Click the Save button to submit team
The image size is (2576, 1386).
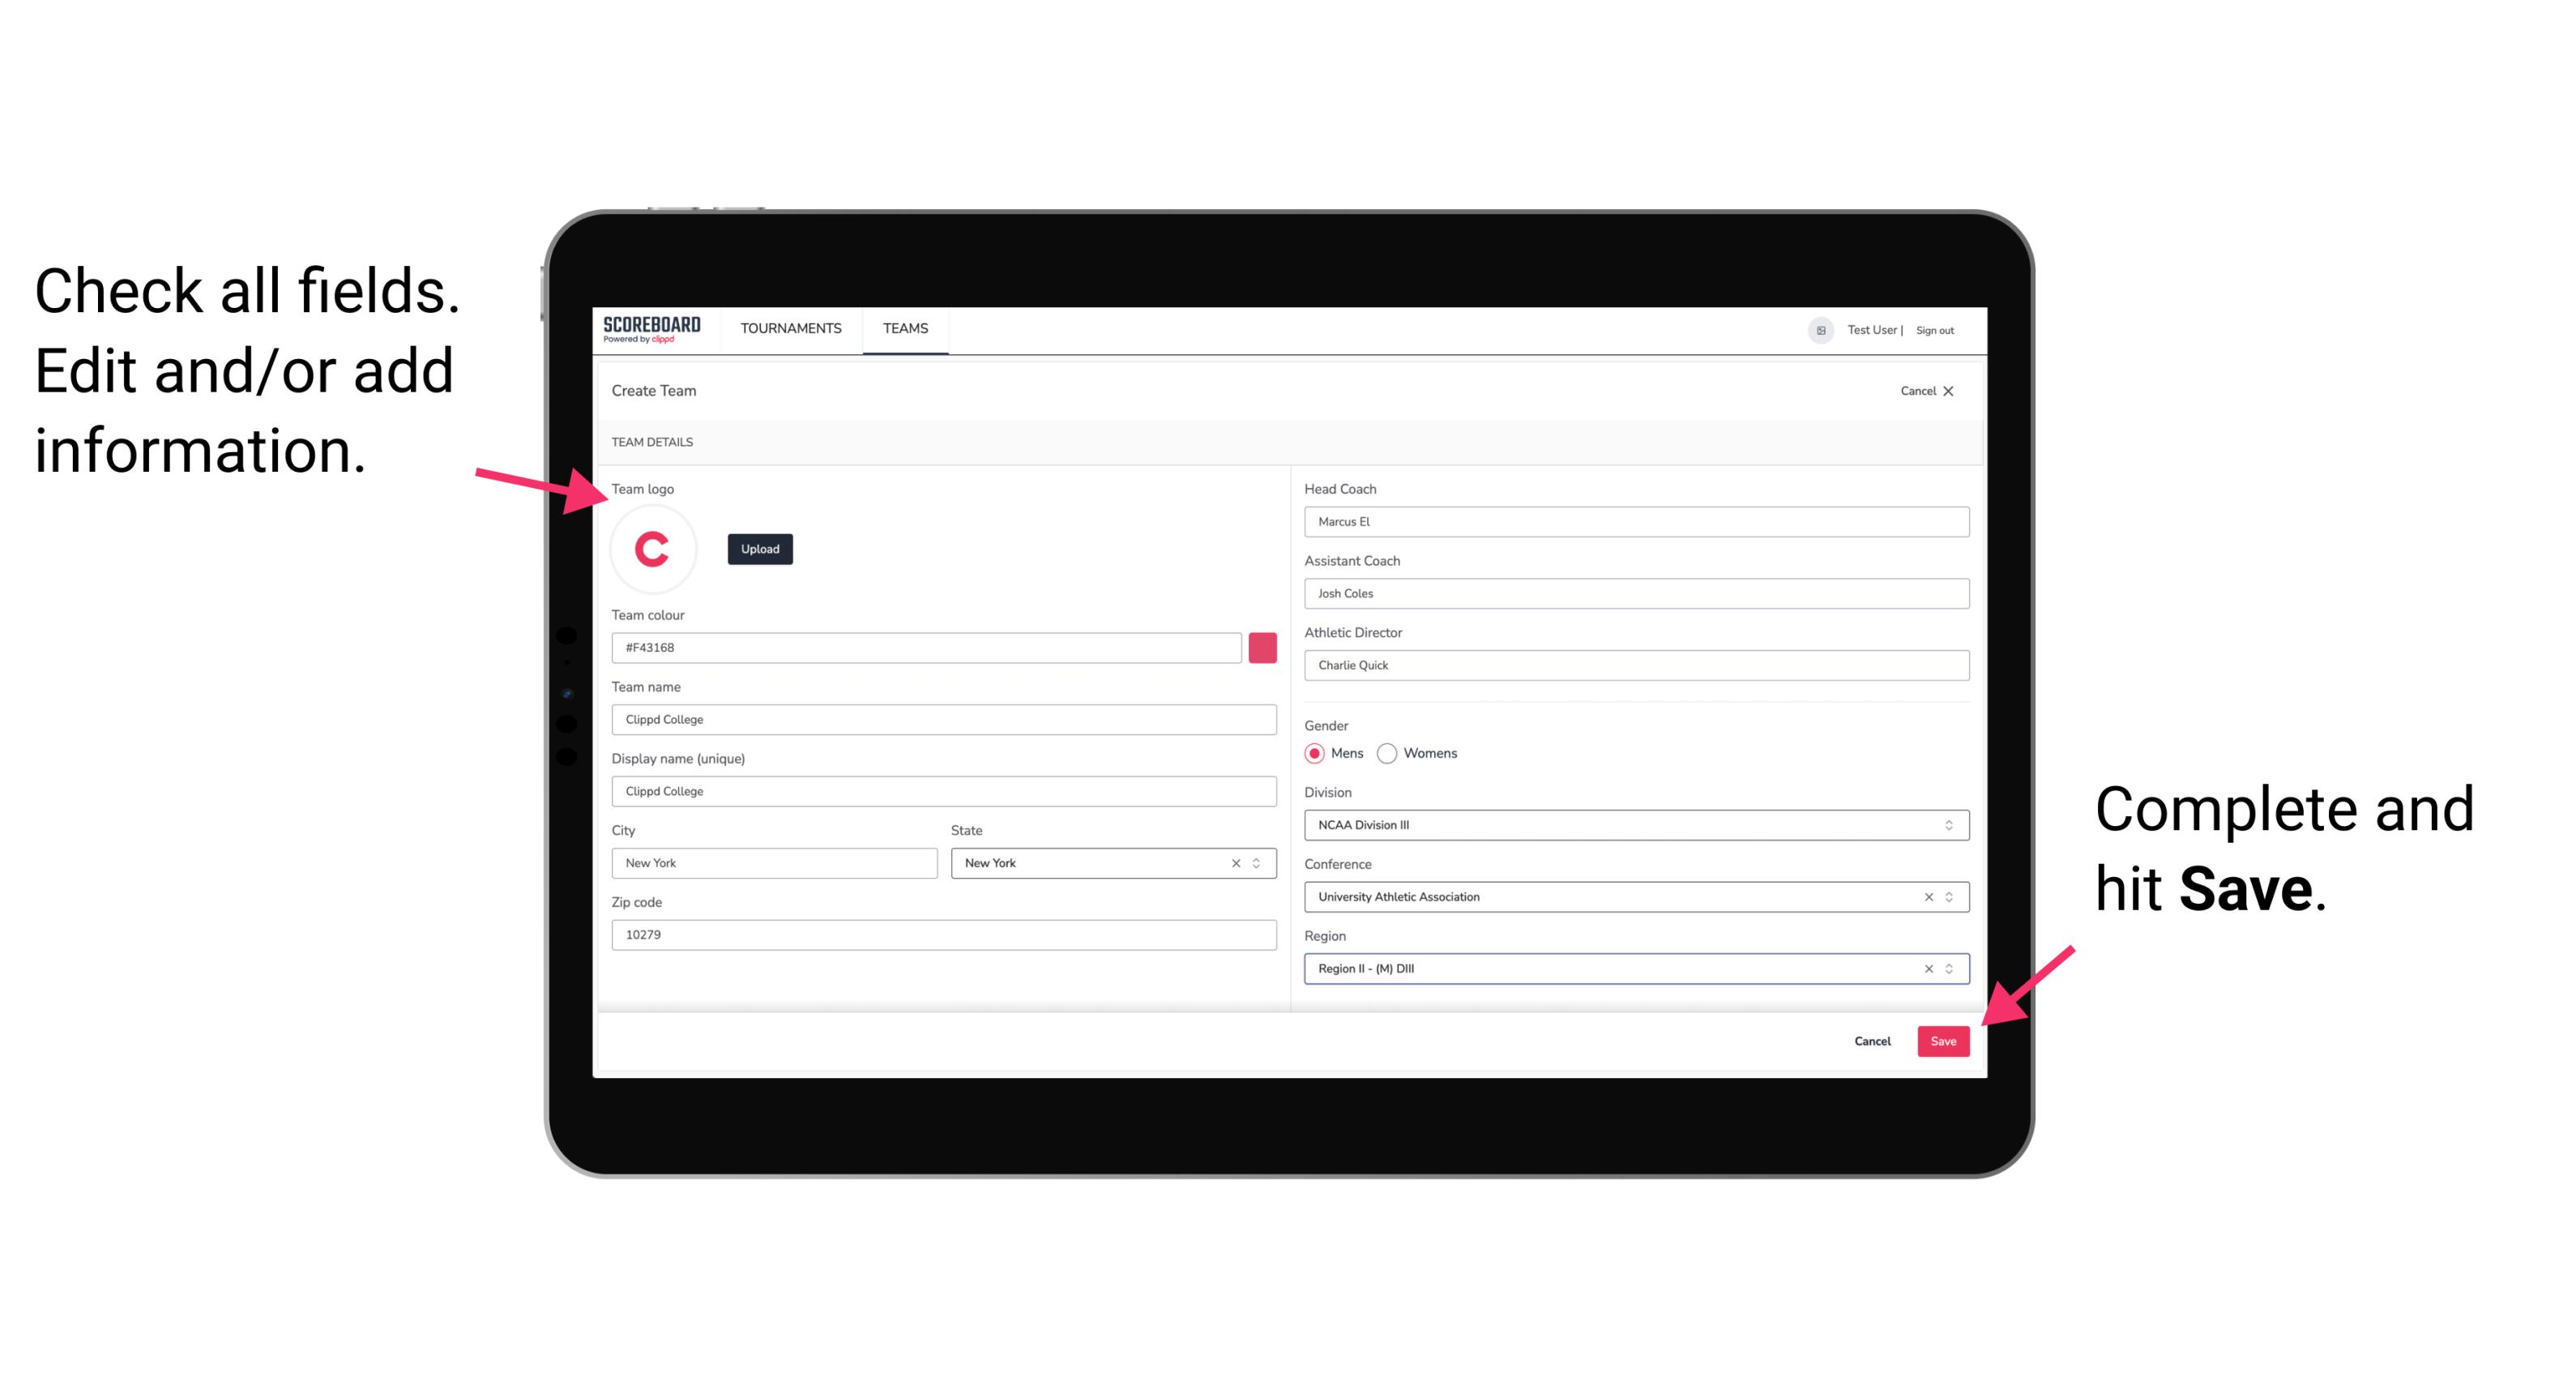pyautogui.click(x=1945, y=1039)
